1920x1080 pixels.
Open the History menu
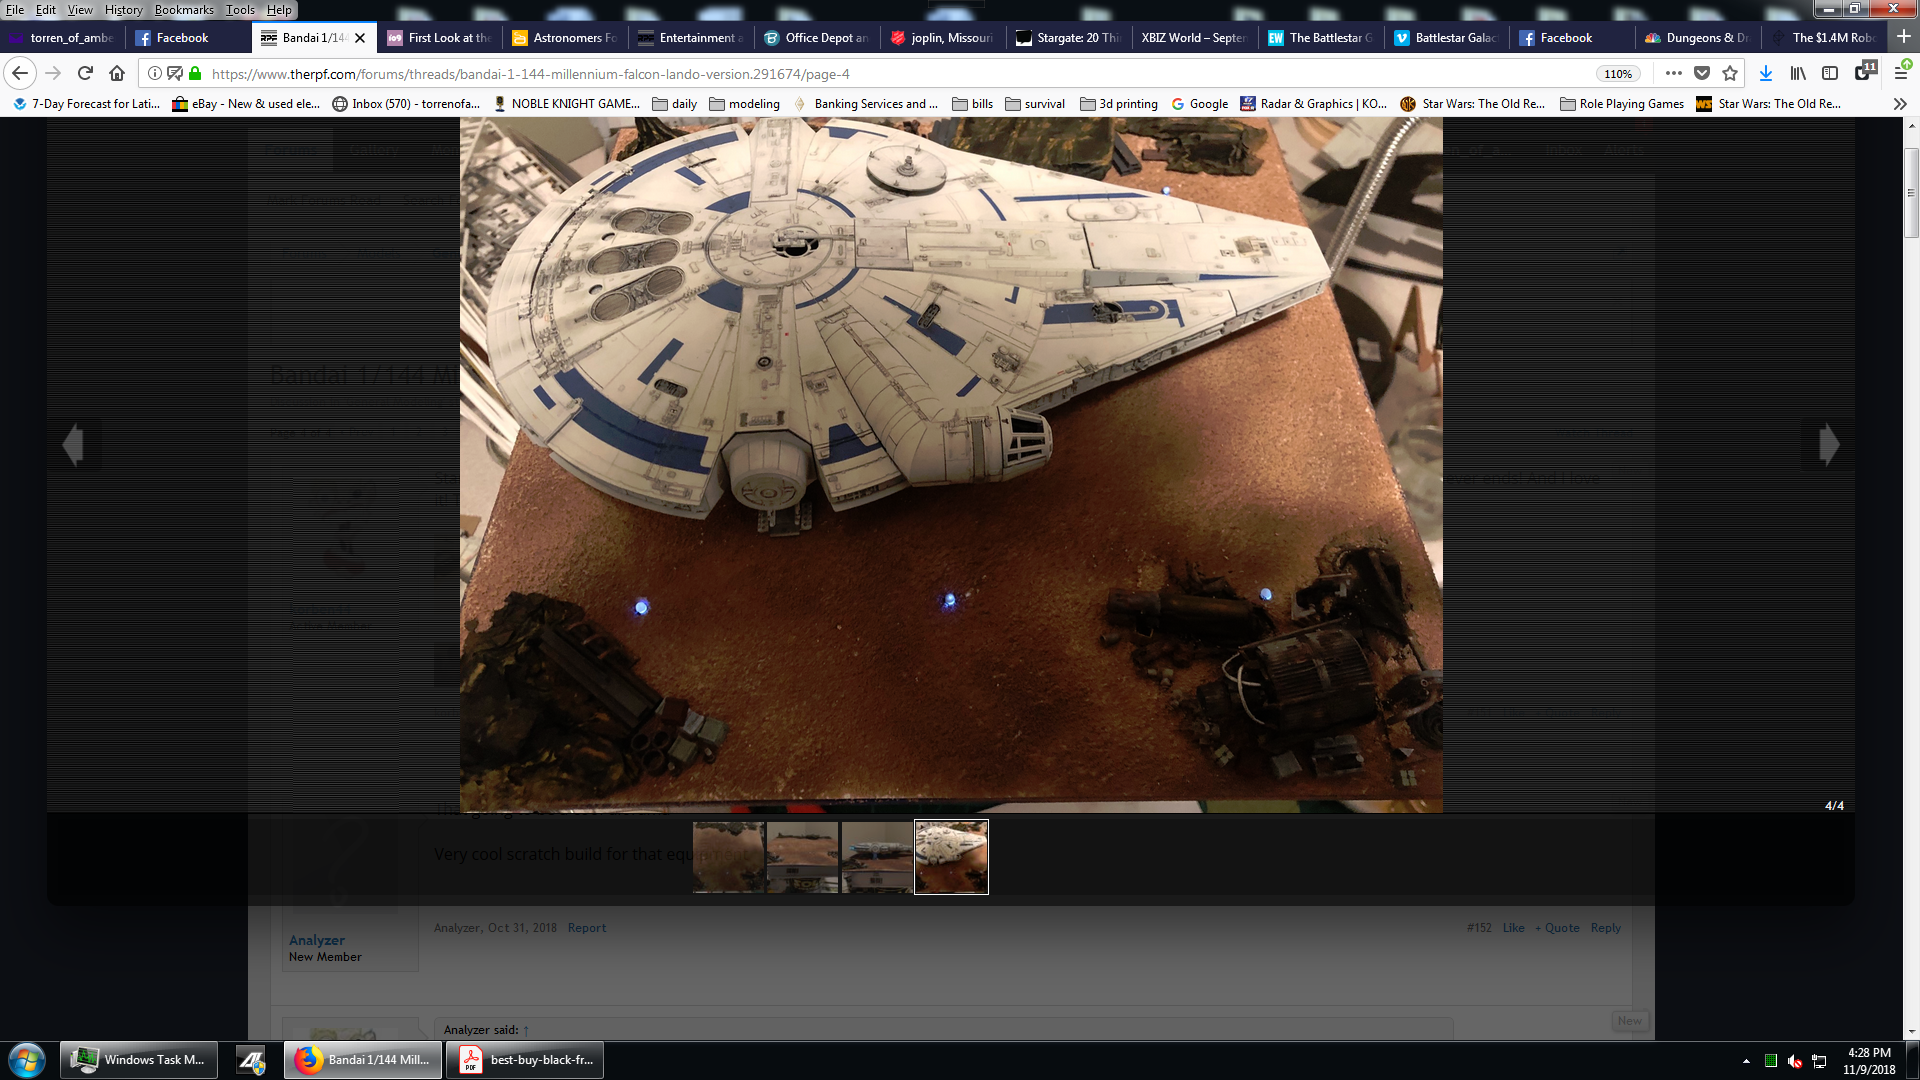(x=124, y=10)
